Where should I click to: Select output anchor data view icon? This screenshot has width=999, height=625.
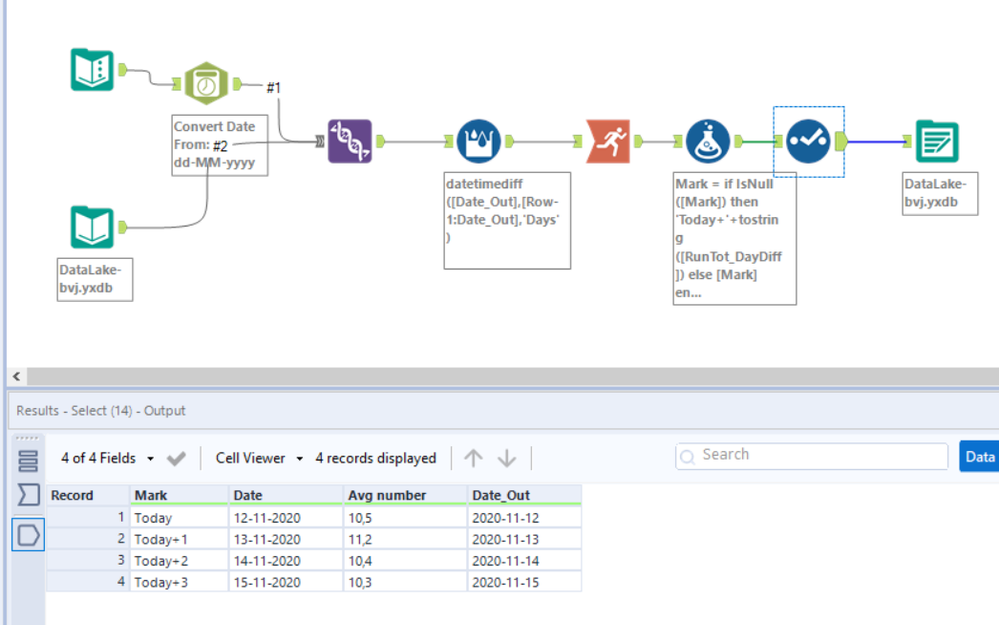tap(28, 535)
